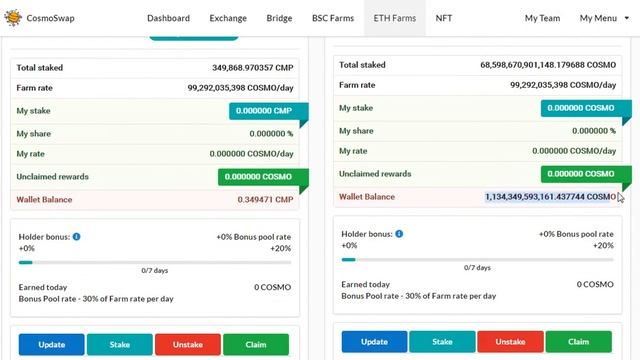Select the ETH Farms tab
This screenshot has width=640, height=360.
[x=395, y=18]
